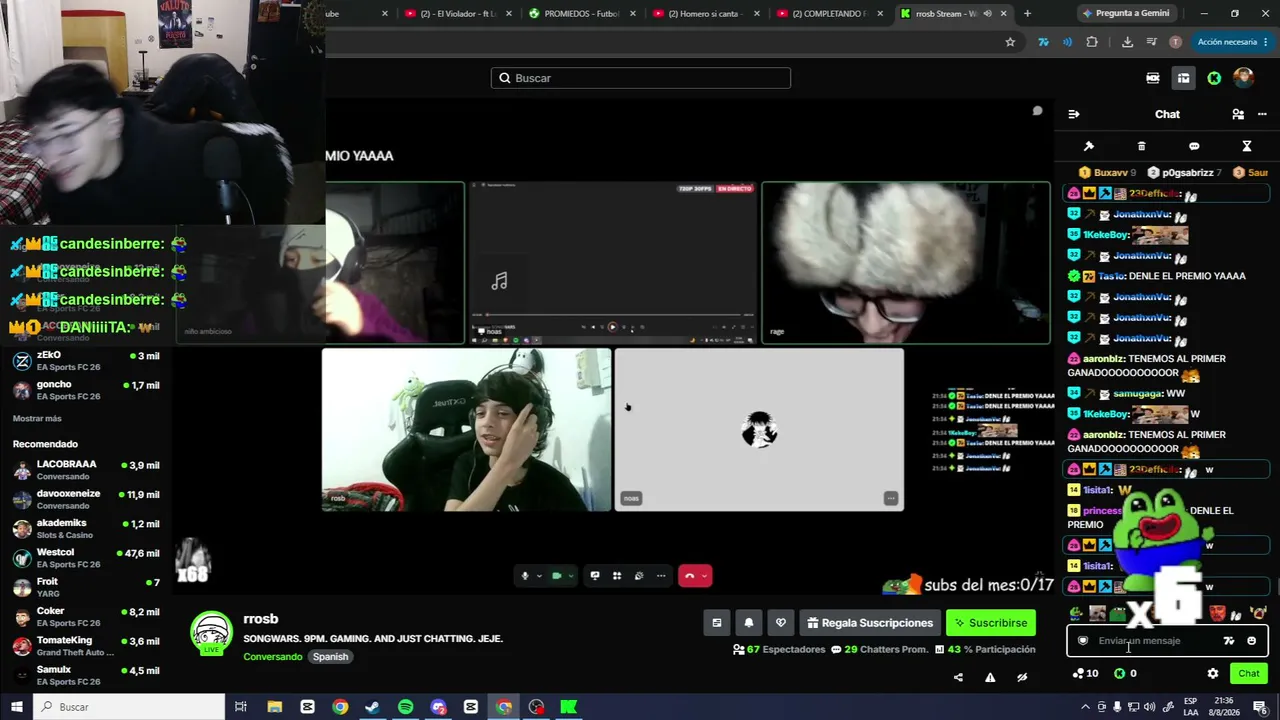Open the camera options dropdown arrow
Viewport: 1280px width, 720px height.
pos(571,576)
